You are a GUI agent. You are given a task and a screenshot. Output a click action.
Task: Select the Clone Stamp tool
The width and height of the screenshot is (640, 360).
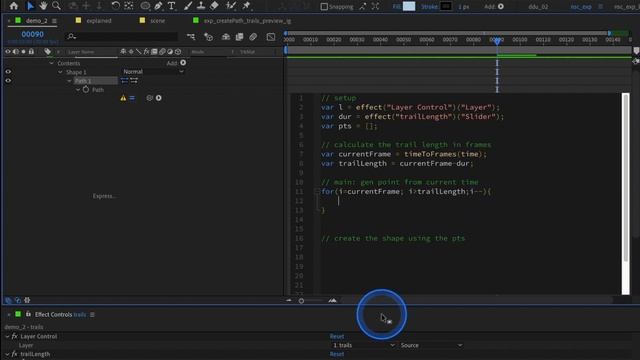pos(201,6)
